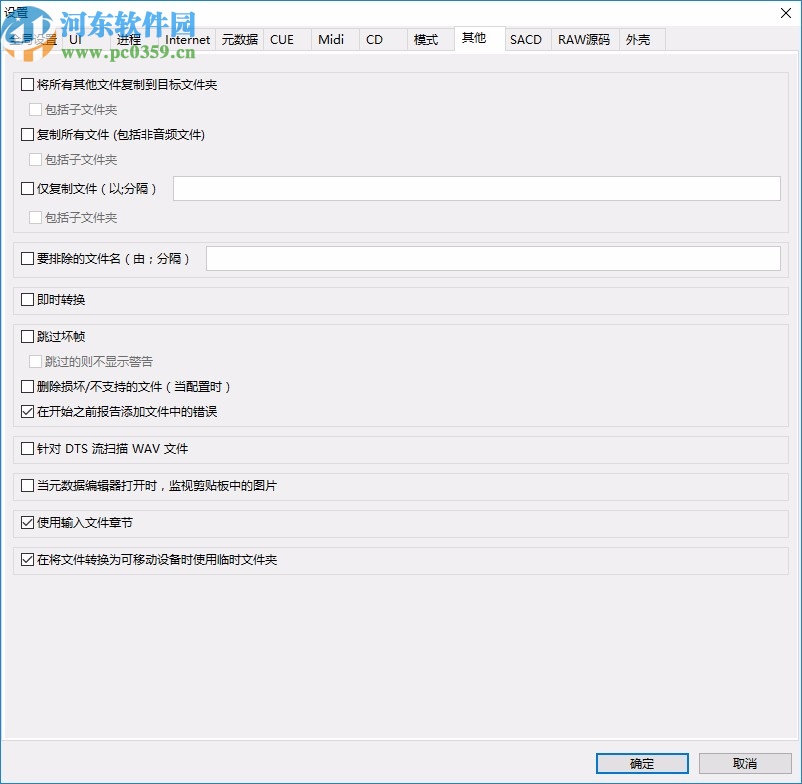Image resolution: width=802 pixels, height=784 pixels.
Task: Turn on 即时转换 instant conversion
Action: click(x=27, y=299)
